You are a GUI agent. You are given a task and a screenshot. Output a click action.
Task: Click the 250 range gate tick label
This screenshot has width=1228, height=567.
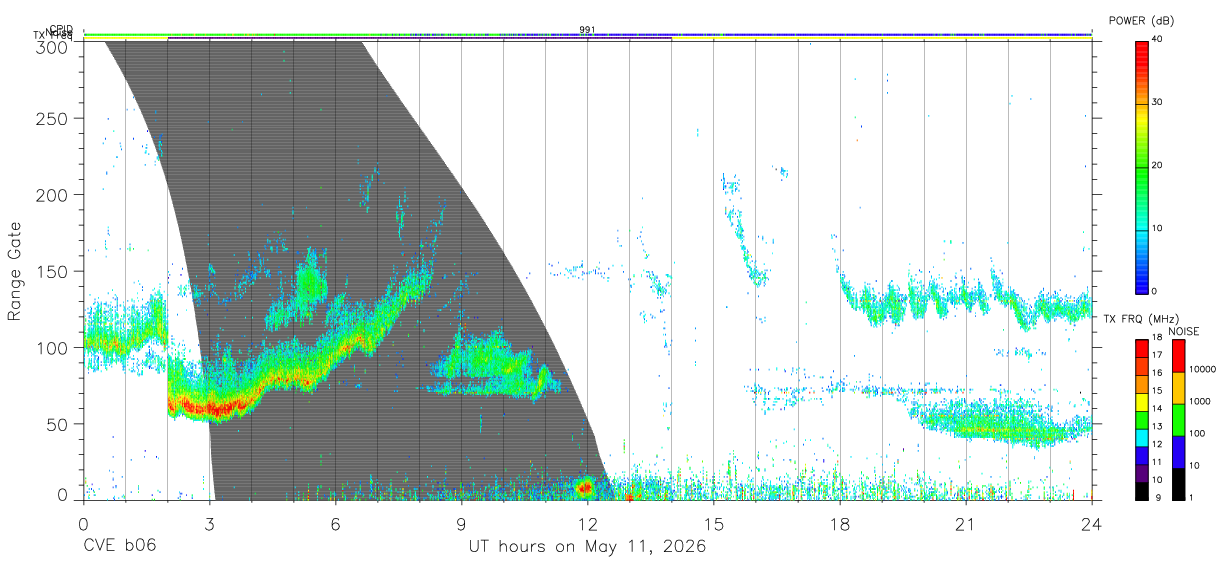54,118
